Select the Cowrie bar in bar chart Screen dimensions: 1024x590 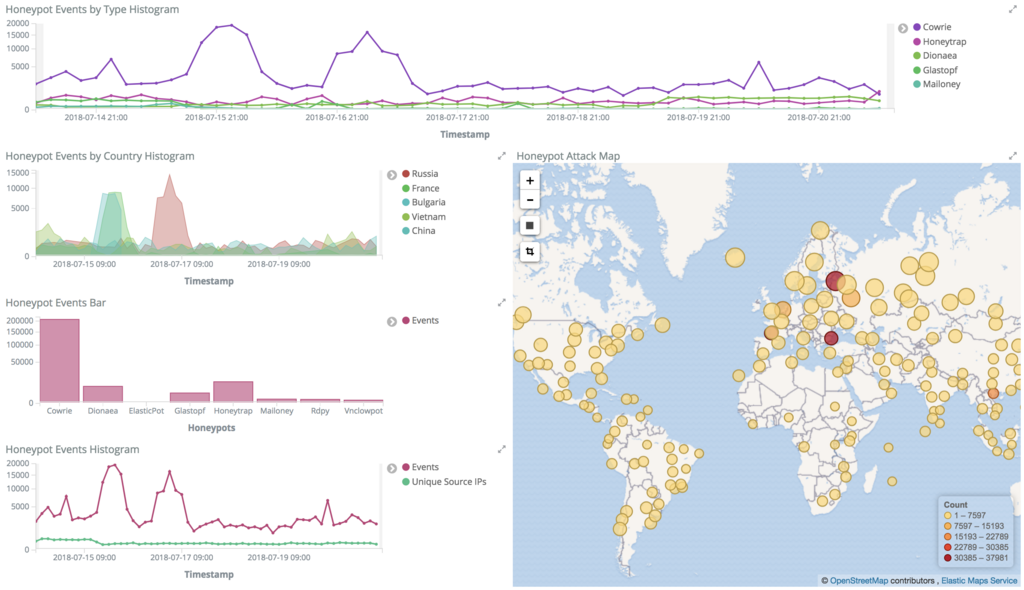point(59,361)
